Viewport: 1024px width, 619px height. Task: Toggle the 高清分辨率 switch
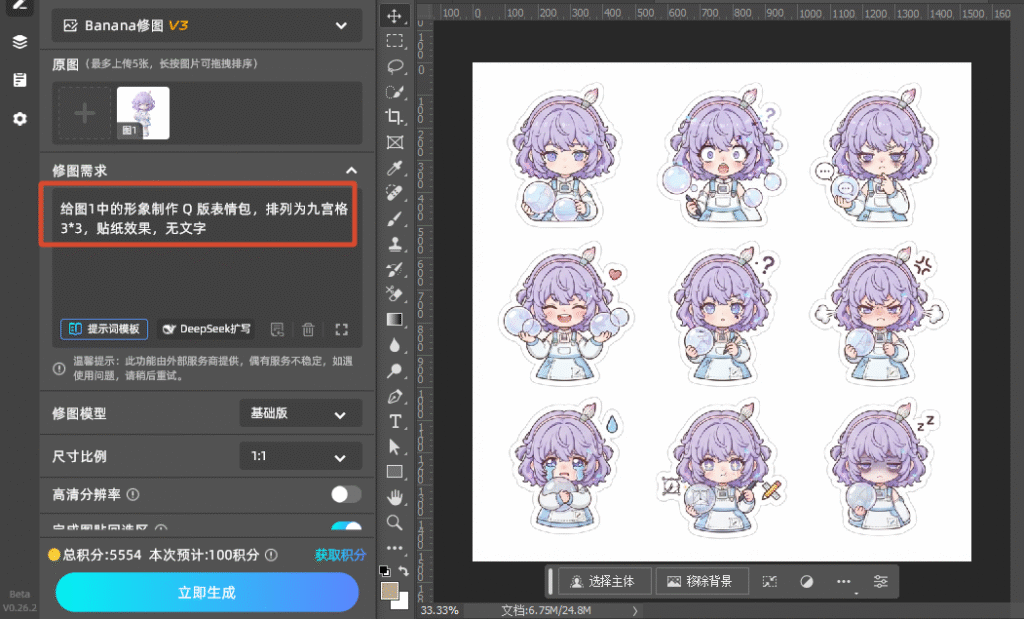pyautogui.click(x=345, y=494)
